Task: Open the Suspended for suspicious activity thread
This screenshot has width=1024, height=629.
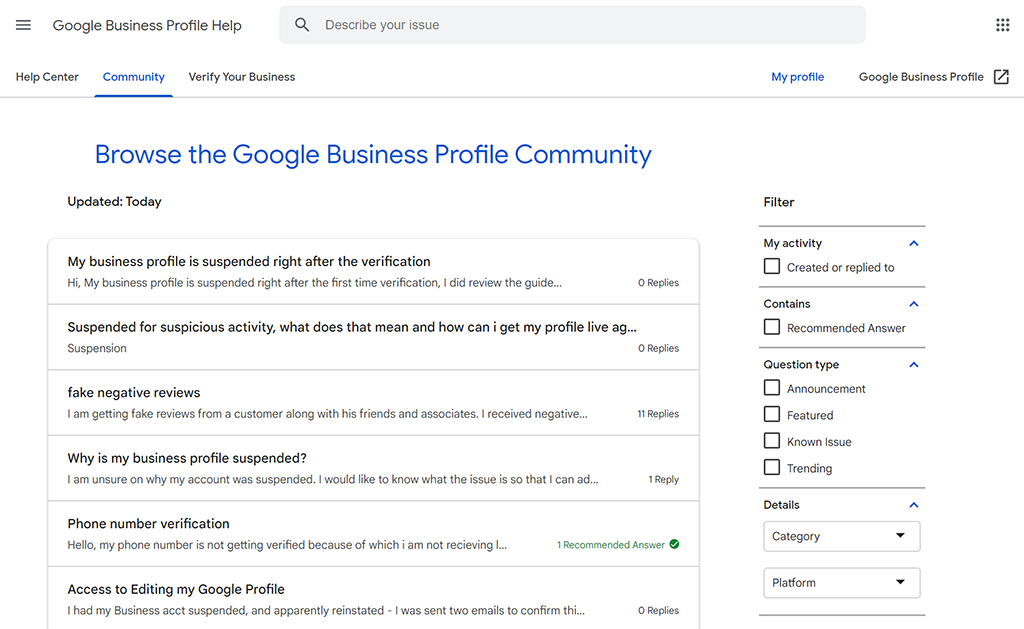Action: (x=373, y=337)
